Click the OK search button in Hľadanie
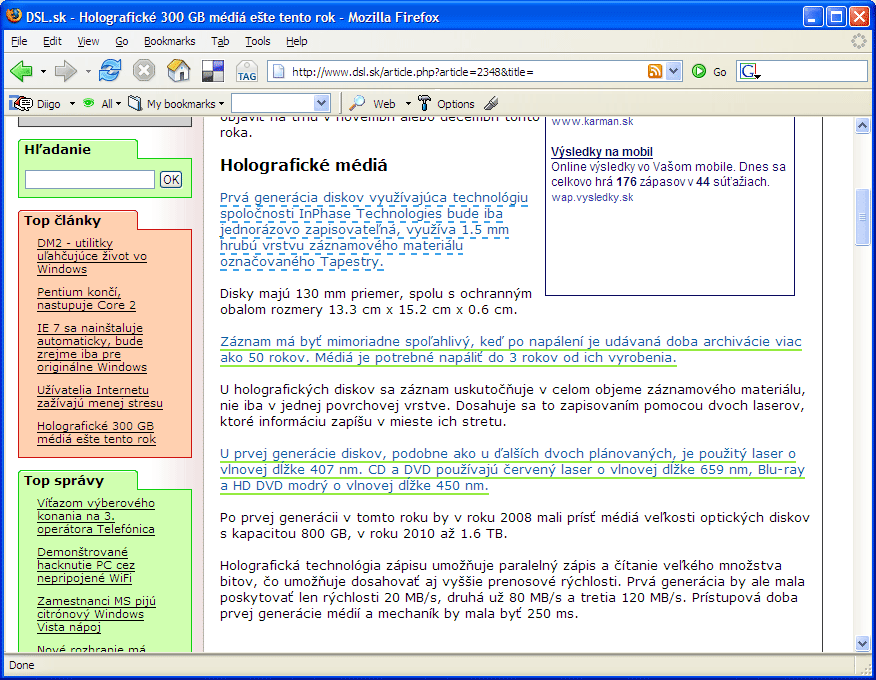 click(171, 179)
